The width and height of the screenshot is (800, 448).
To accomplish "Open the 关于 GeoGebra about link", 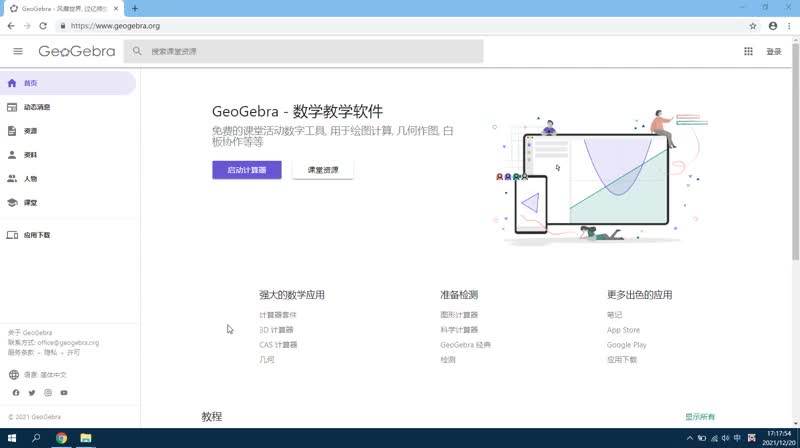I will click(x=30, y=333).
